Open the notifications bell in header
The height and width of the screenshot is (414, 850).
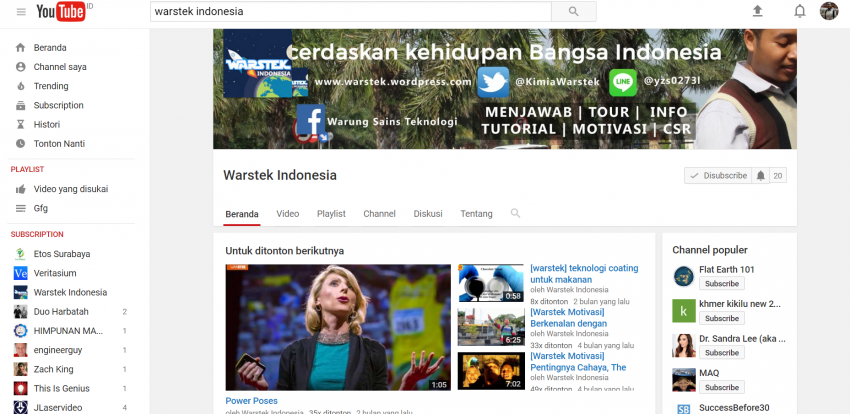800,11
